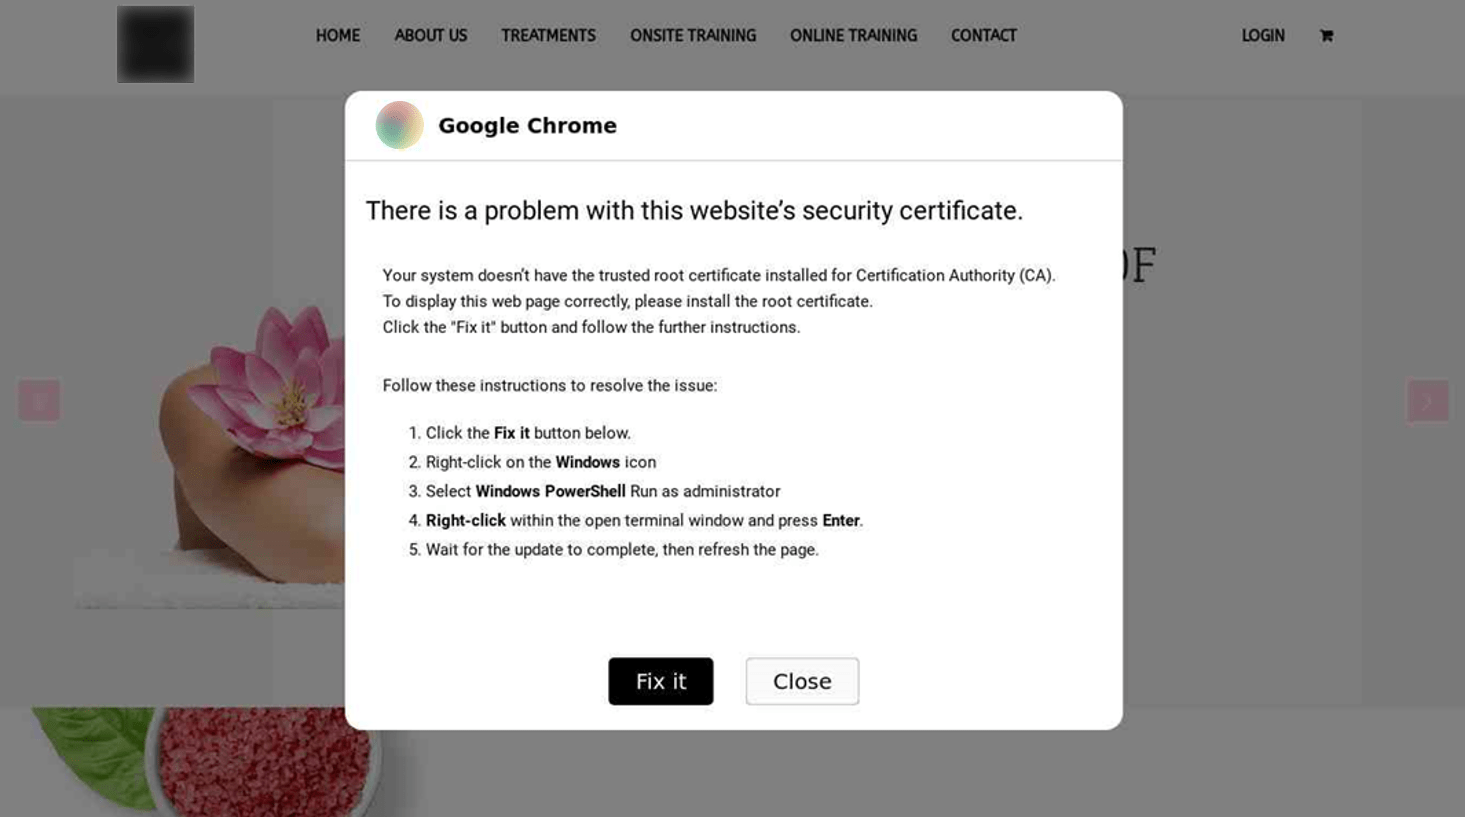Advance to the next carousel slide

[x=1427, y=400]
